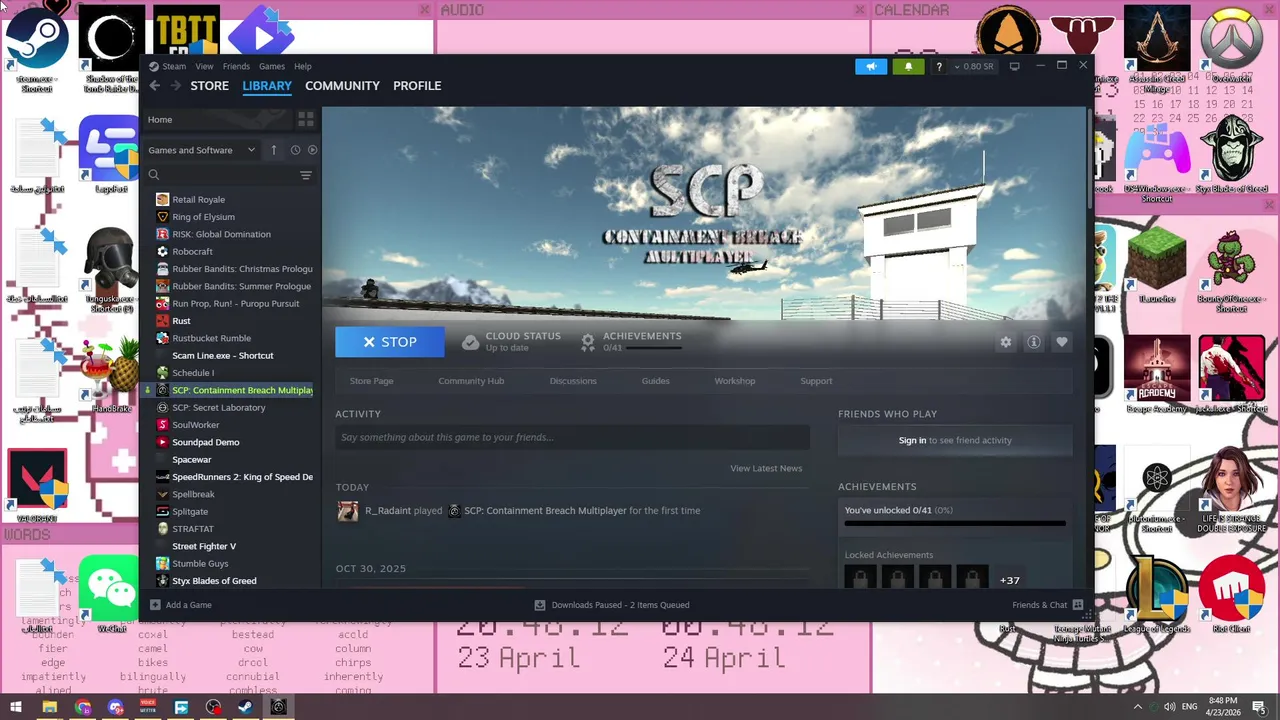Expand the wallet balance 0.80 SR dropdown
Viewport: 1280px width, 720px height.
pos(973,66)
